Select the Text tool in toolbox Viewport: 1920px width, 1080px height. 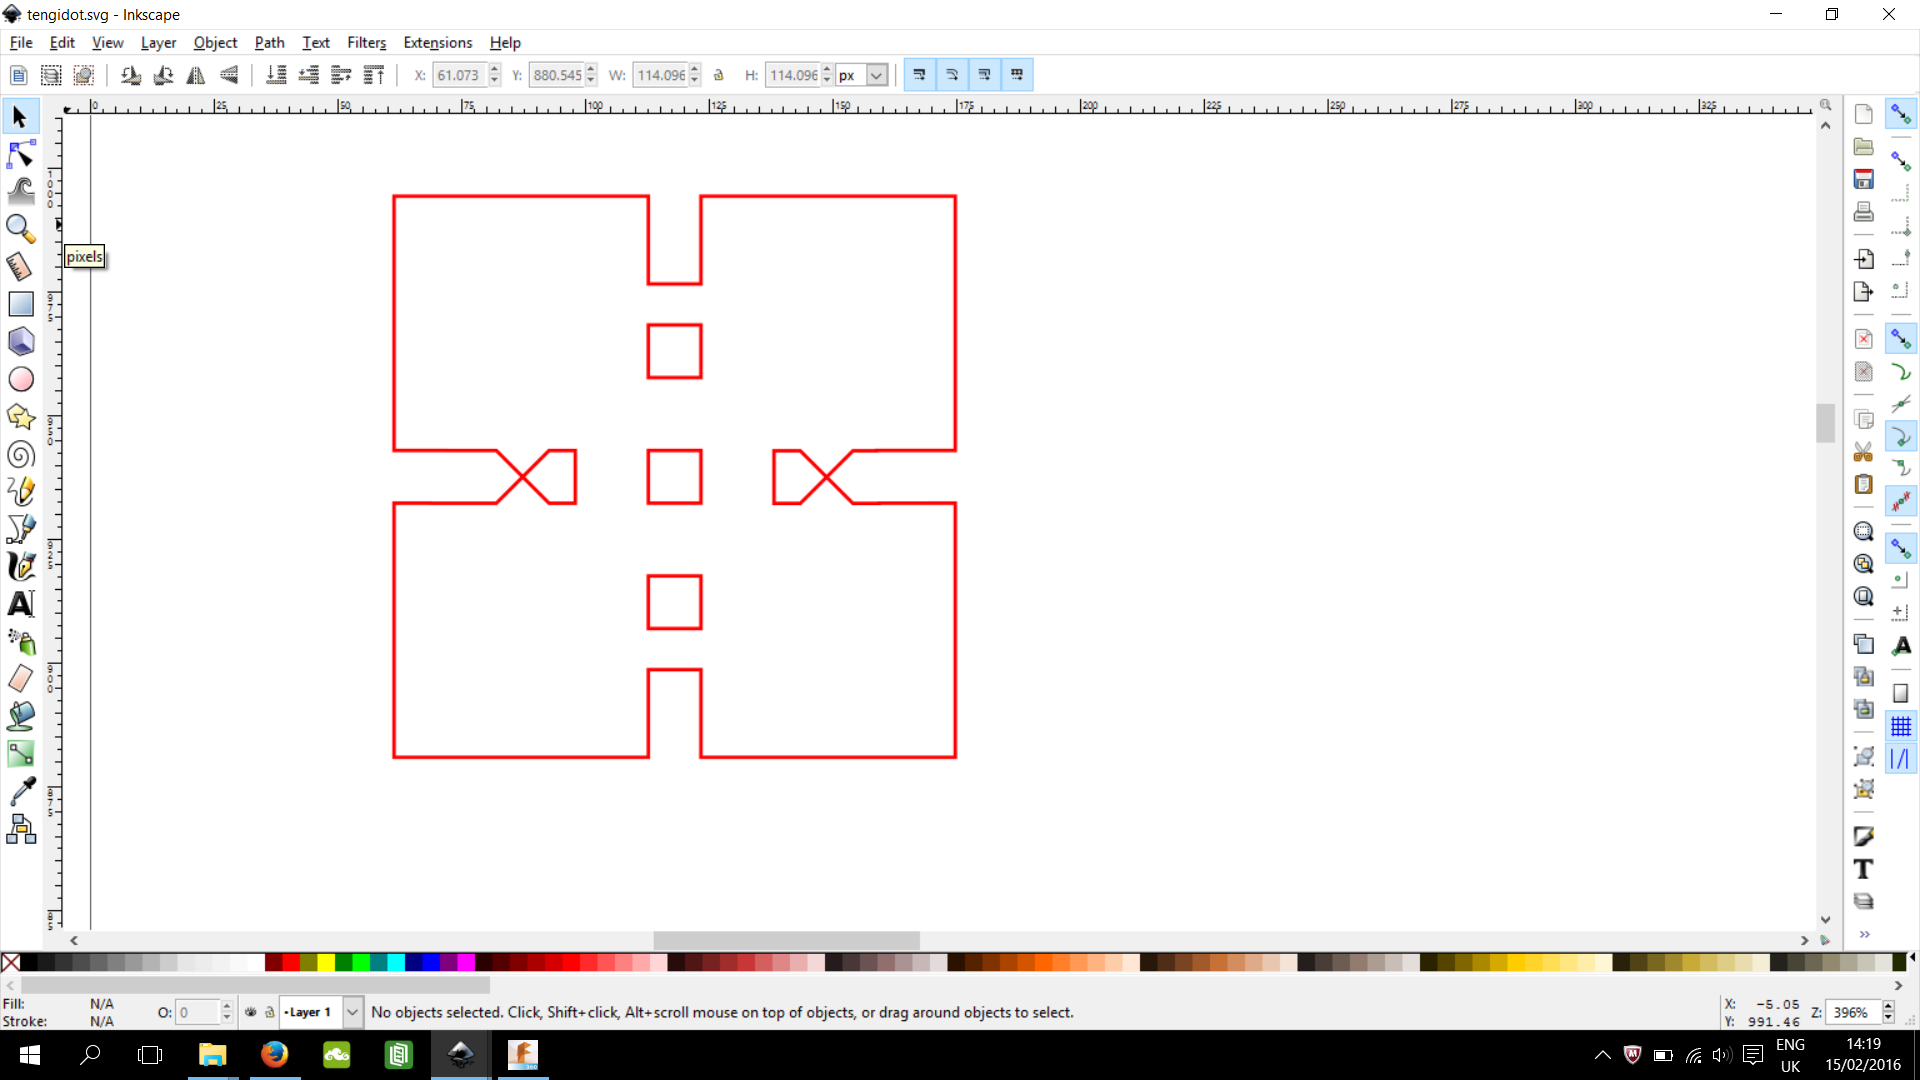[20, 604]
